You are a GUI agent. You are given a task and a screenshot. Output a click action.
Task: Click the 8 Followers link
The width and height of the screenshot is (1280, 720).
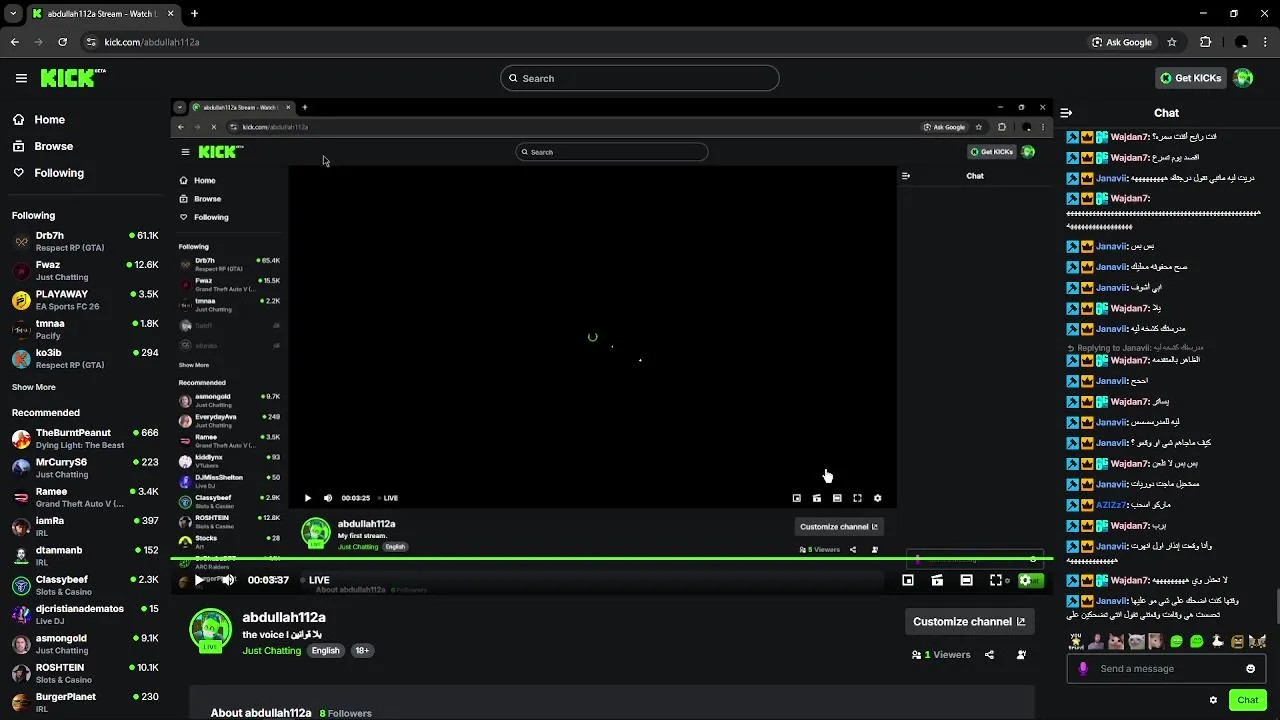tap(345, 714)
